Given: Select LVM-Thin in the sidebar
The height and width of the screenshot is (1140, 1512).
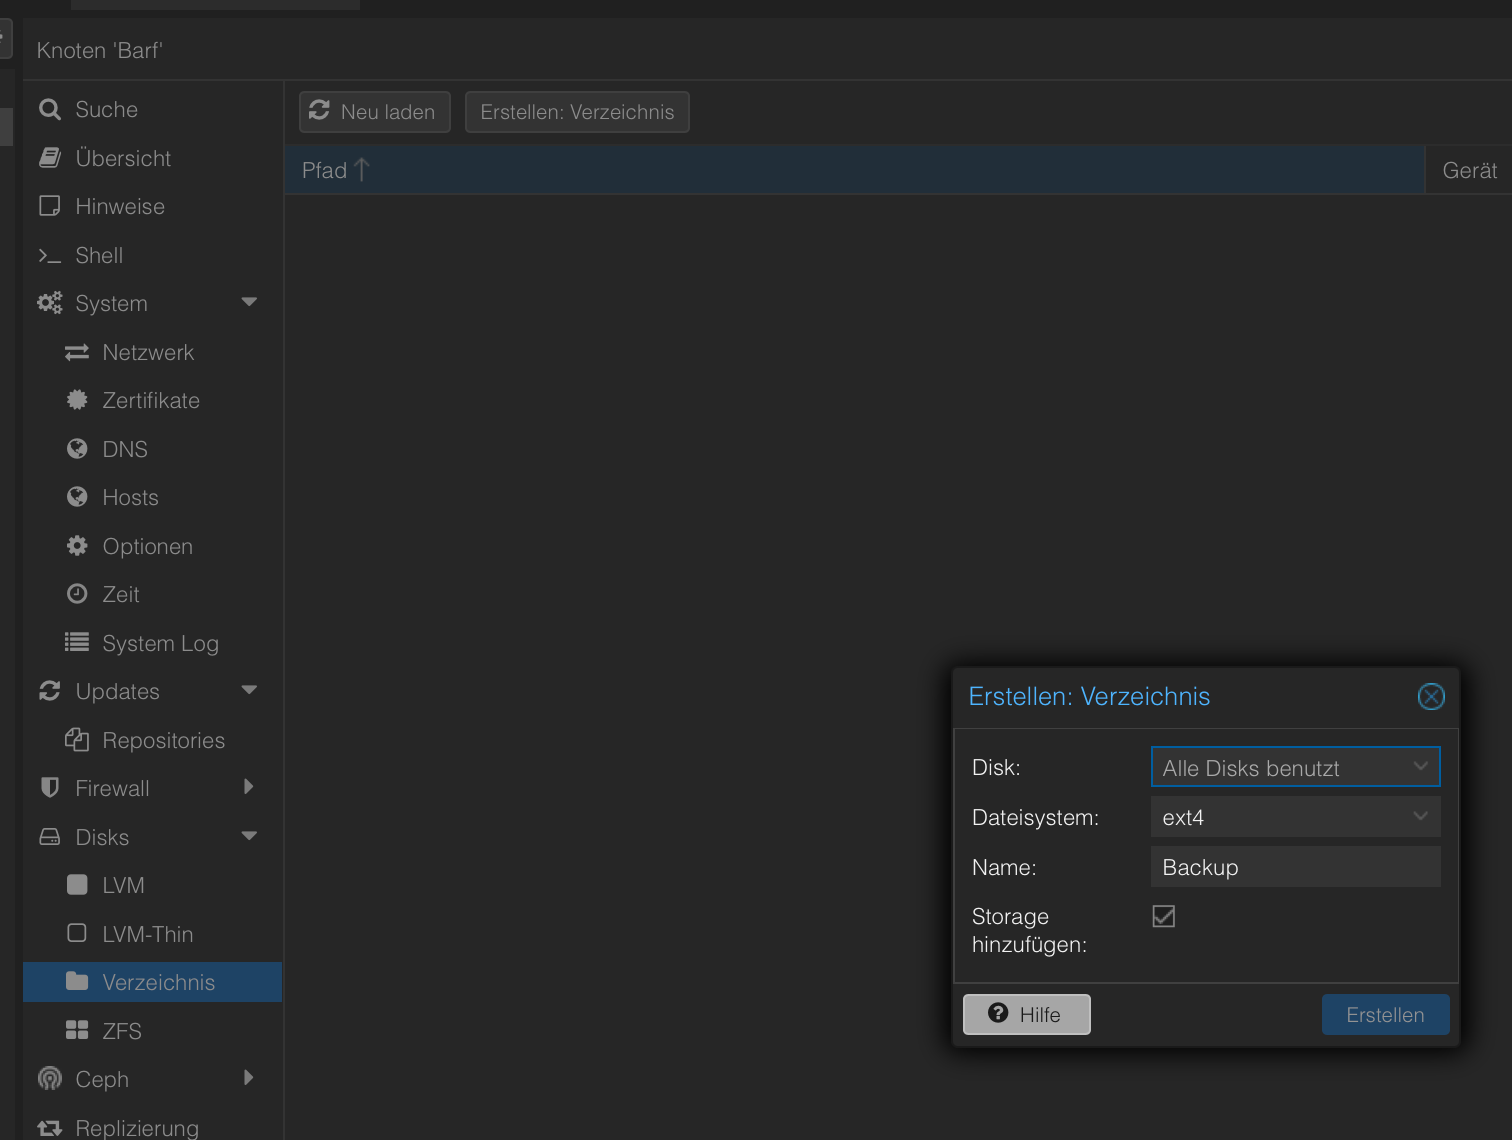Looking at the screenshot, I should 152,934.
